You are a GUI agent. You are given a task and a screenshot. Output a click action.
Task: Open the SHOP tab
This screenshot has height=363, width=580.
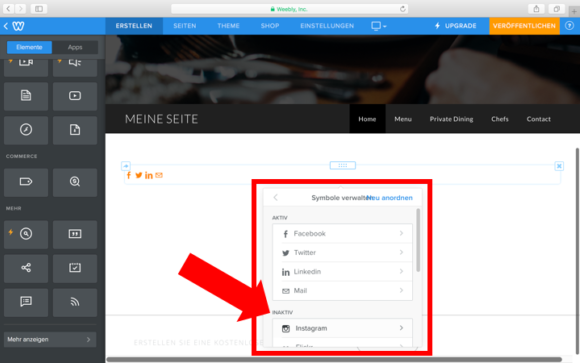(270, 26)
